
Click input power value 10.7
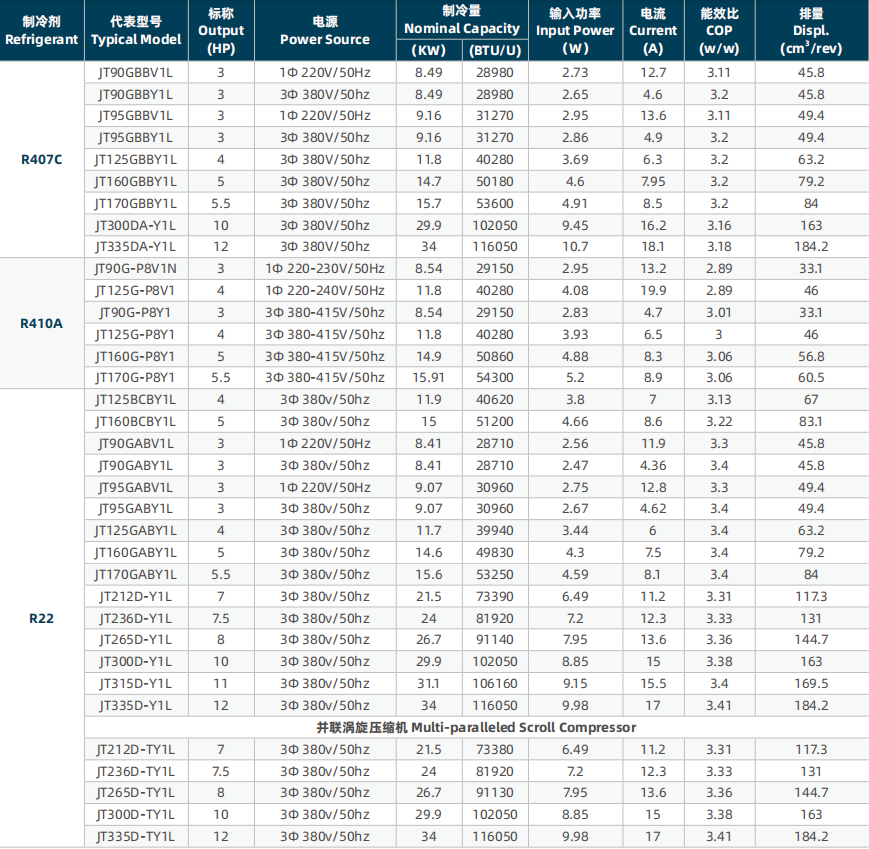coord(575,247)
